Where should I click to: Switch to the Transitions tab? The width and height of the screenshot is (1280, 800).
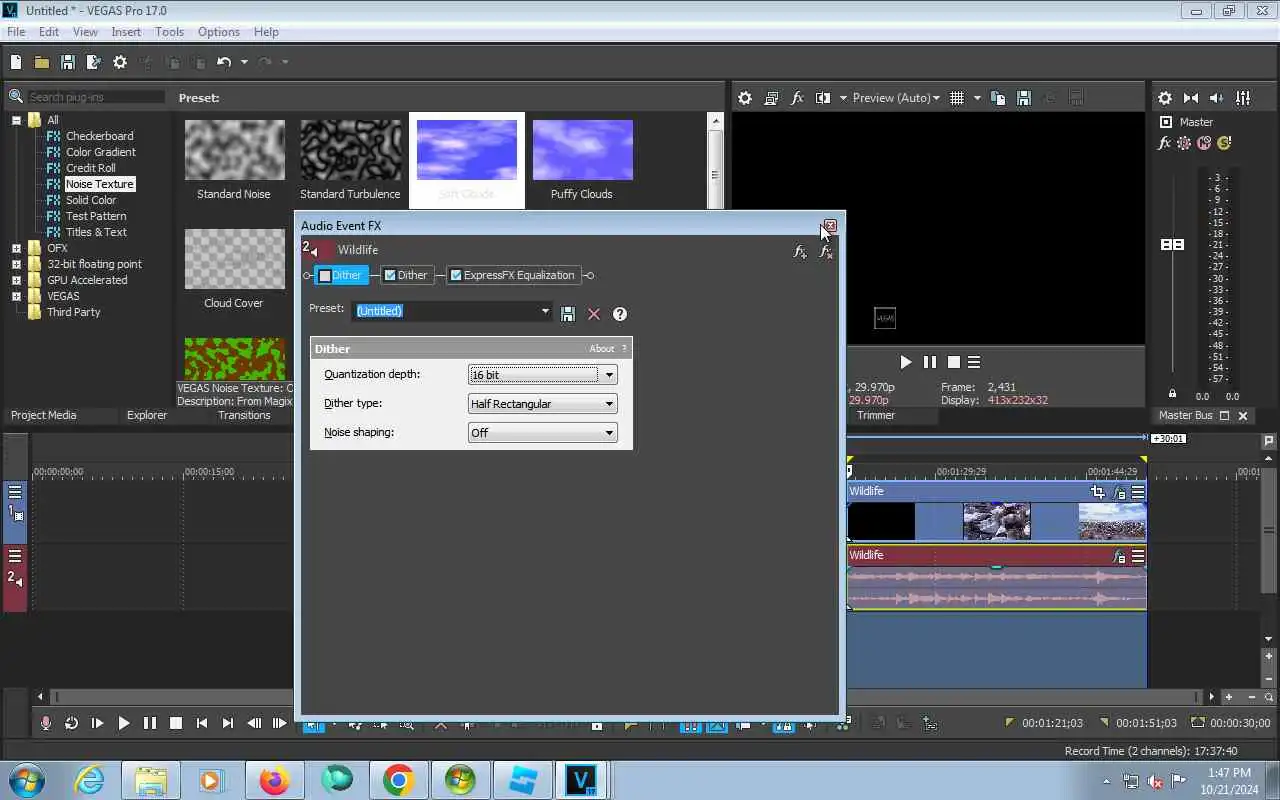[245, 415]
